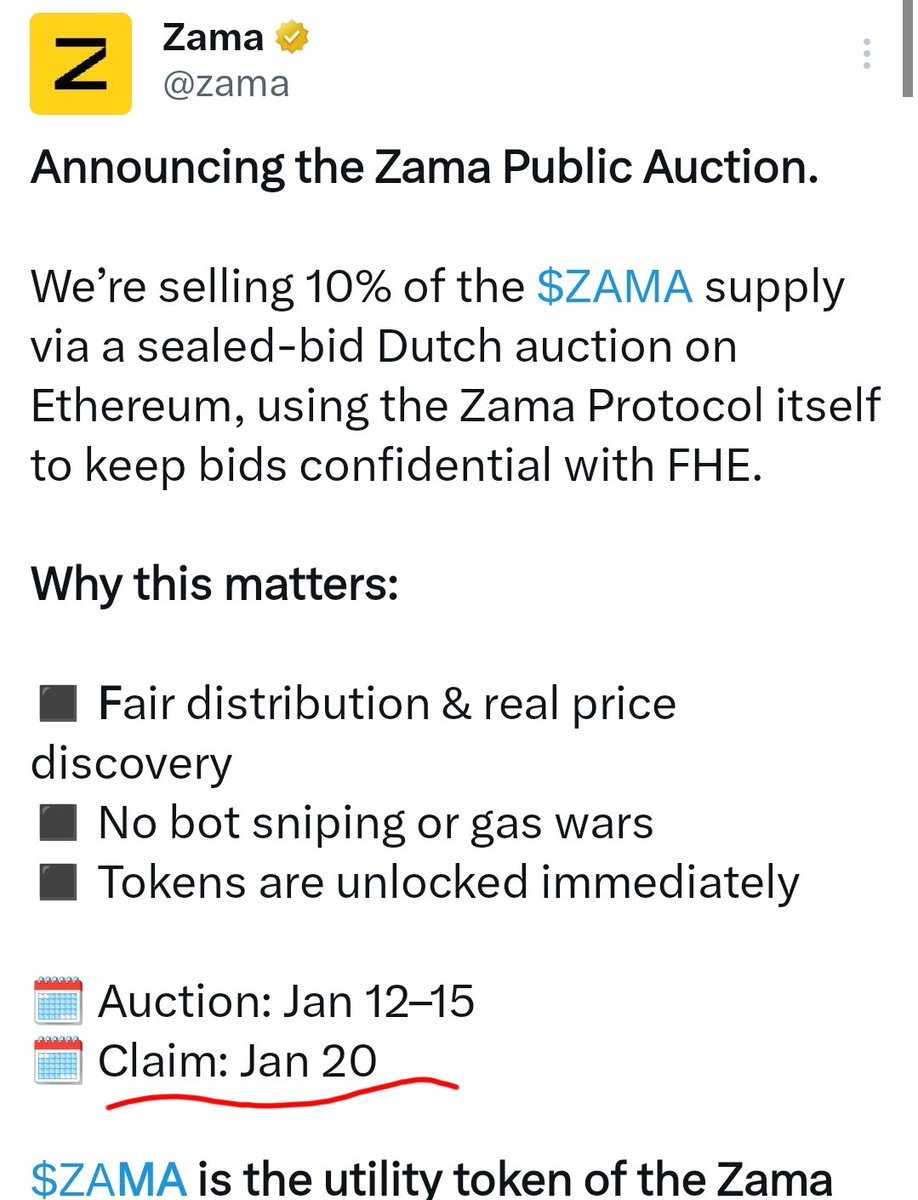Open the @zama handle link

(225, 84)
